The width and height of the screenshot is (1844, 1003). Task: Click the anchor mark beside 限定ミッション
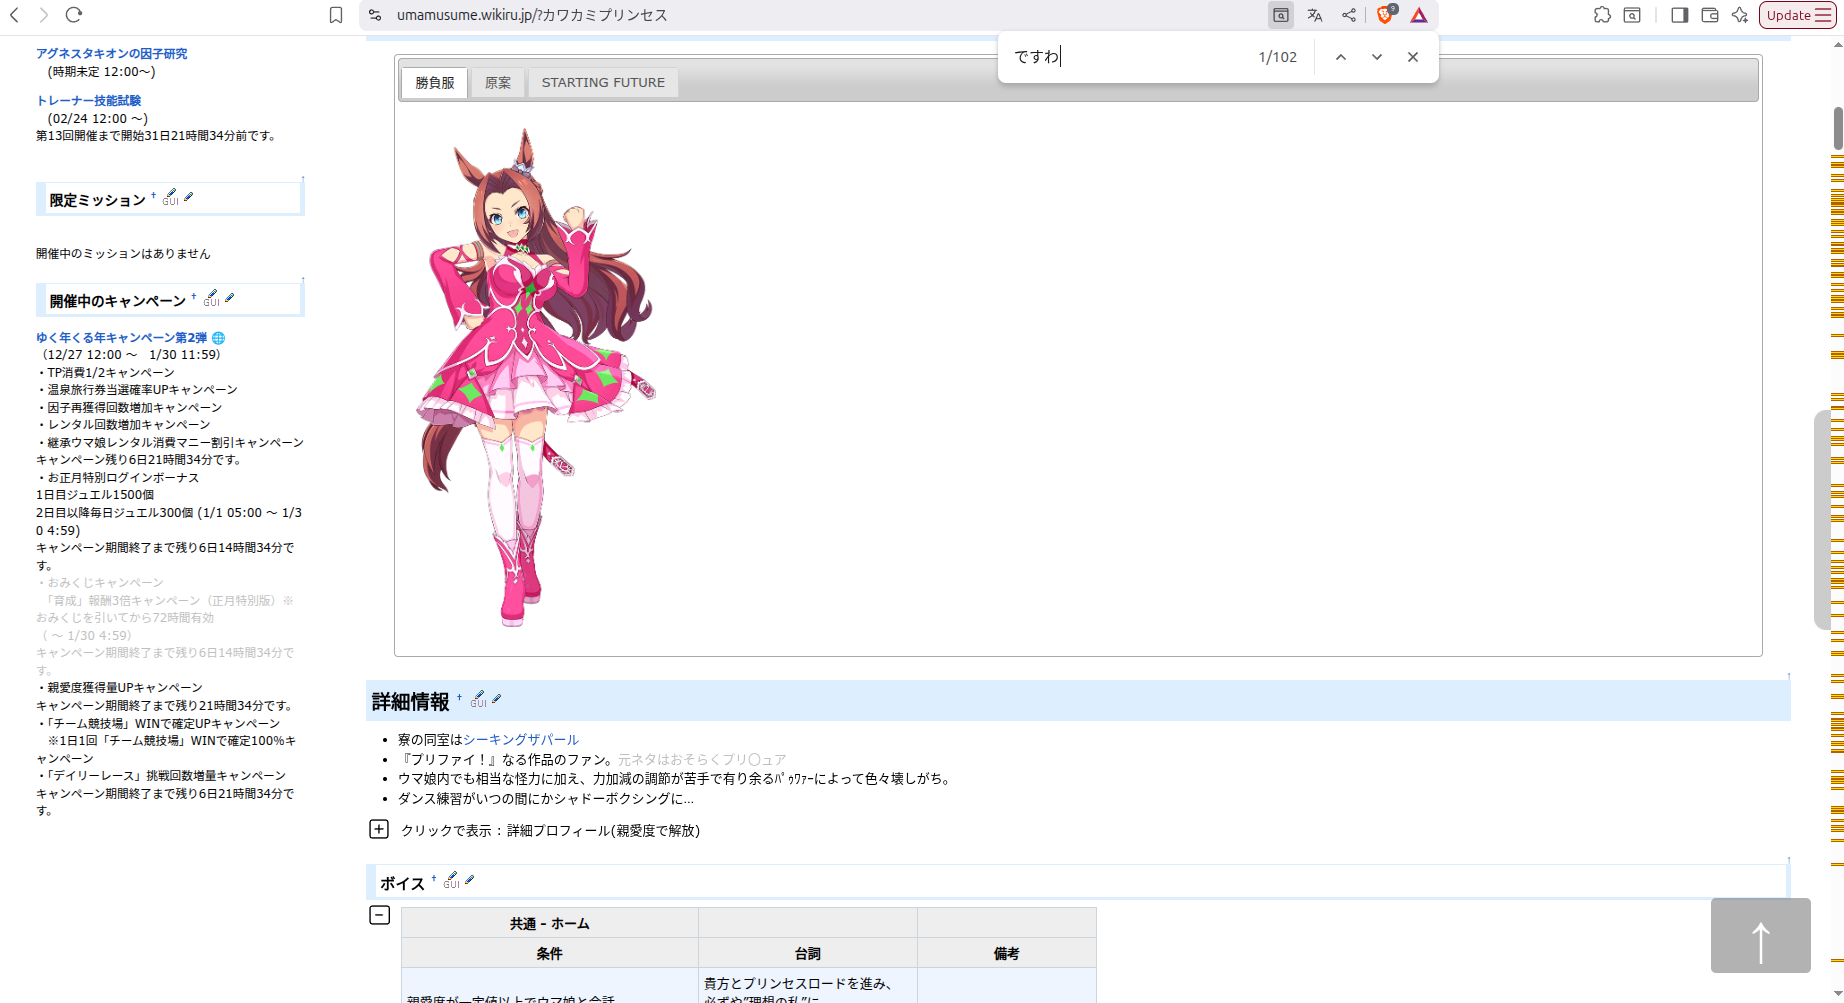153,195
